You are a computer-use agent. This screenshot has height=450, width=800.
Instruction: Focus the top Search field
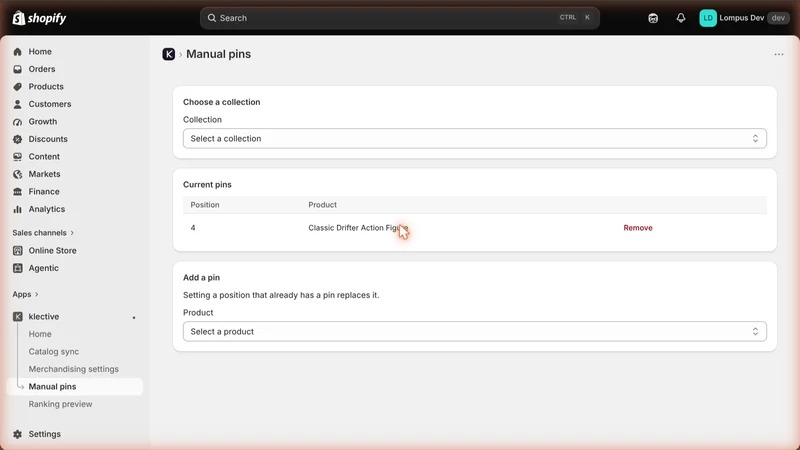tap(399, 18)
